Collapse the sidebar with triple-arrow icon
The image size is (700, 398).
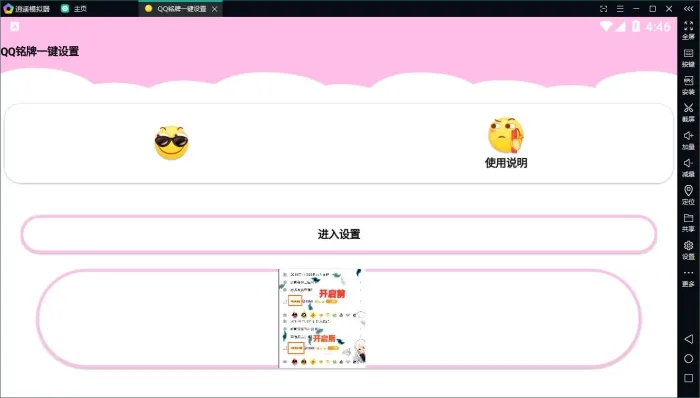coord(688,8)
